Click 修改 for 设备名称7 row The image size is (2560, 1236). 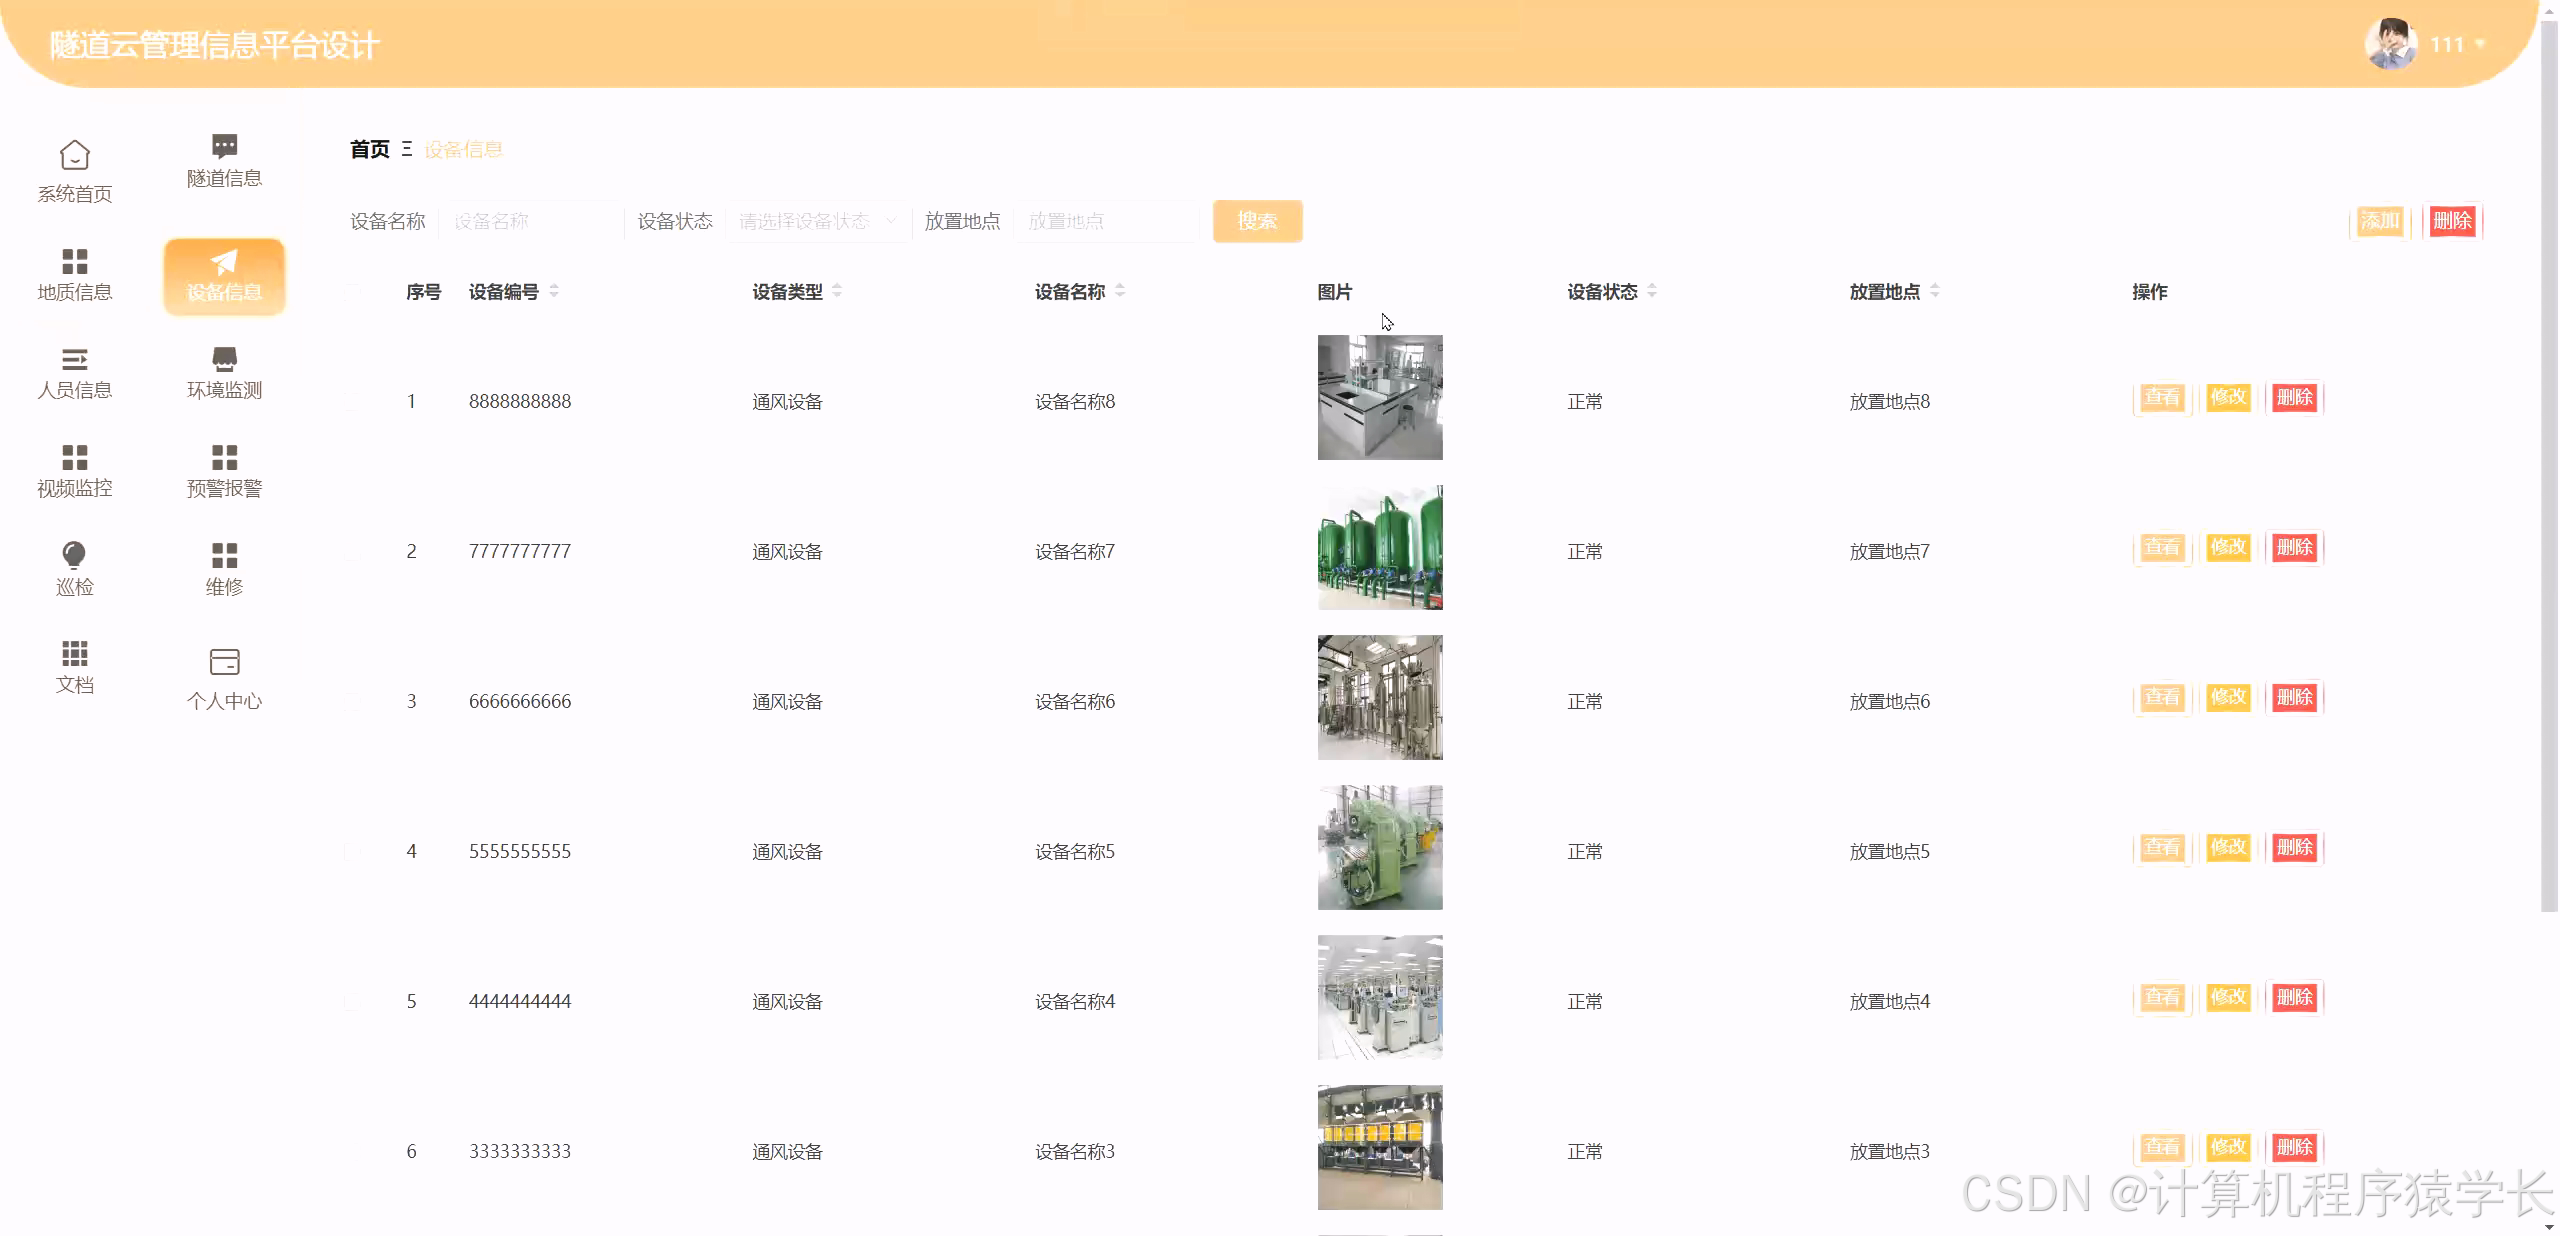[2228, 548]
